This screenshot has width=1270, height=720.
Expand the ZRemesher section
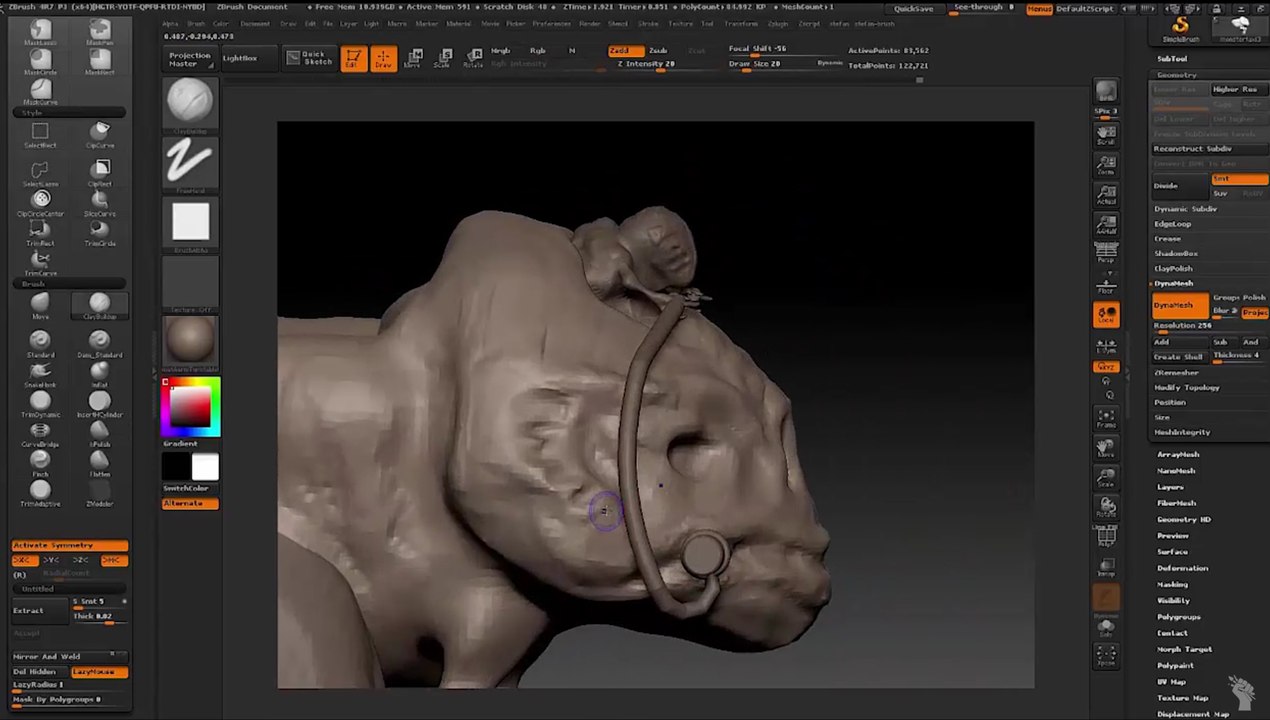(x=1177, y=373)
